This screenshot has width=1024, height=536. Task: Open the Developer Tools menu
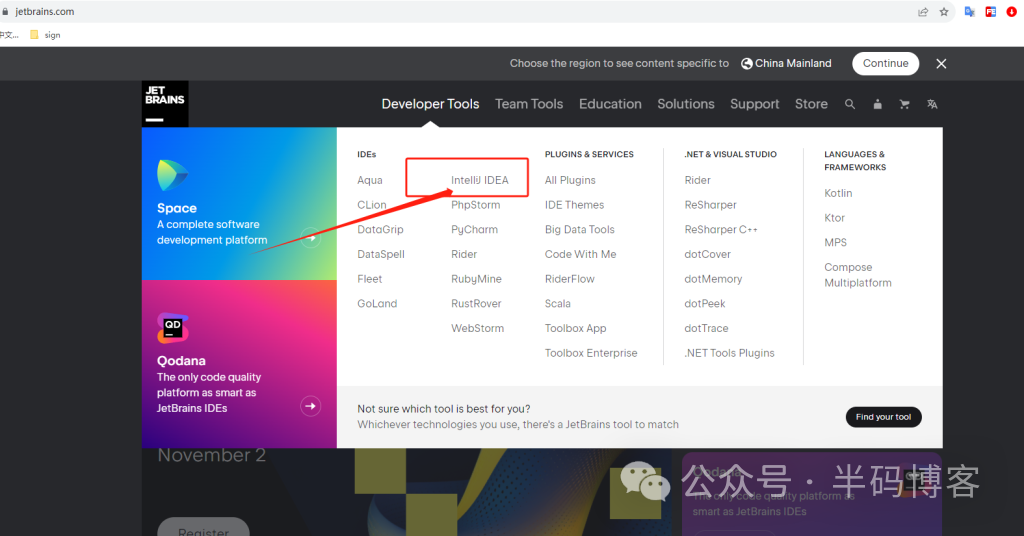point(430,104)
